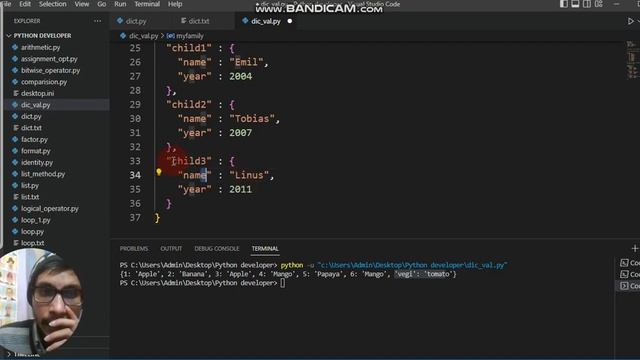Click the "Linus" string on line 34
The image size is (640, 360).
tap(249, 175)
